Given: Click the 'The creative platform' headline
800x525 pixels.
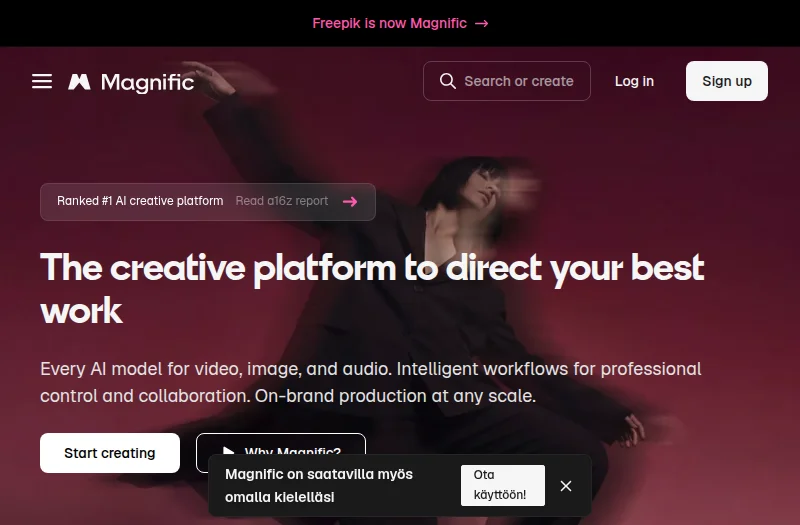Looking at the screenshot, I should 372,289.
